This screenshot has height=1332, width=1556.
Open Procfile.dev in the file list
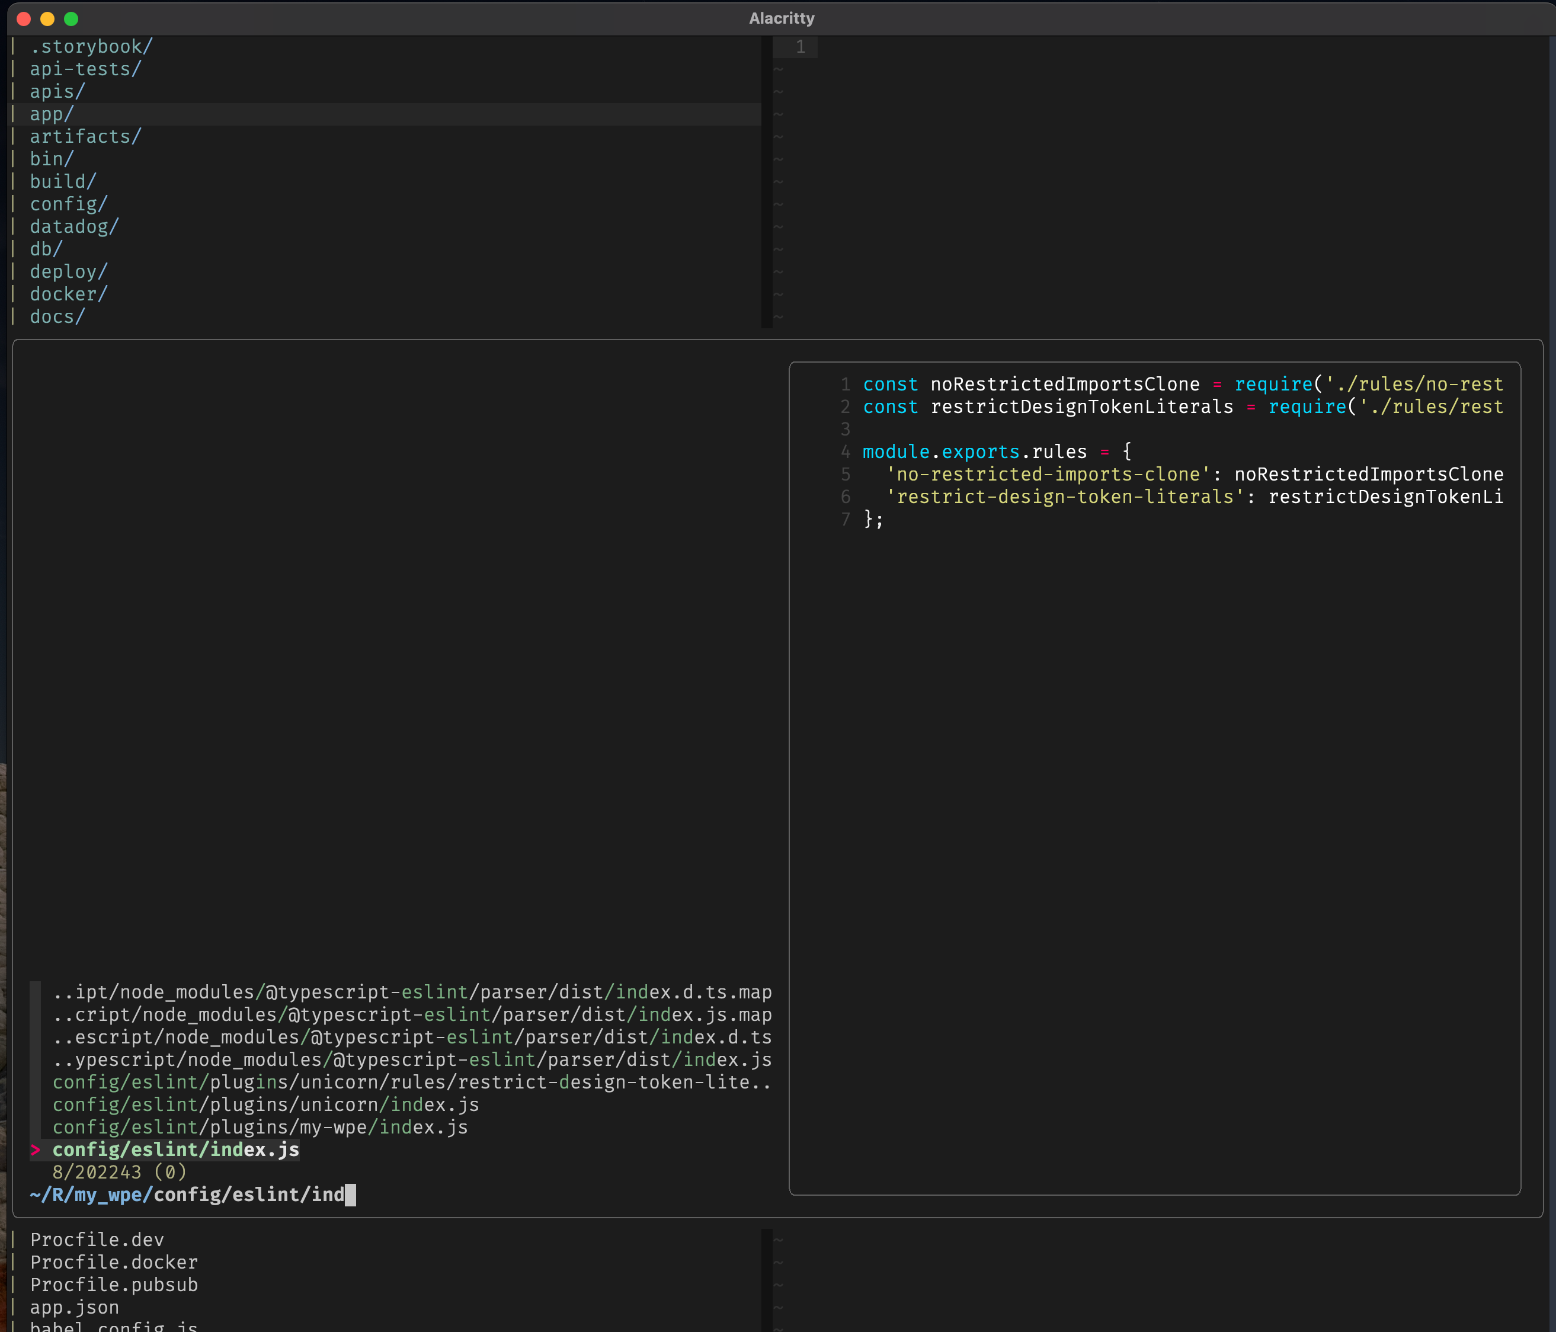pyautogui.click(x=97, y=1240)
